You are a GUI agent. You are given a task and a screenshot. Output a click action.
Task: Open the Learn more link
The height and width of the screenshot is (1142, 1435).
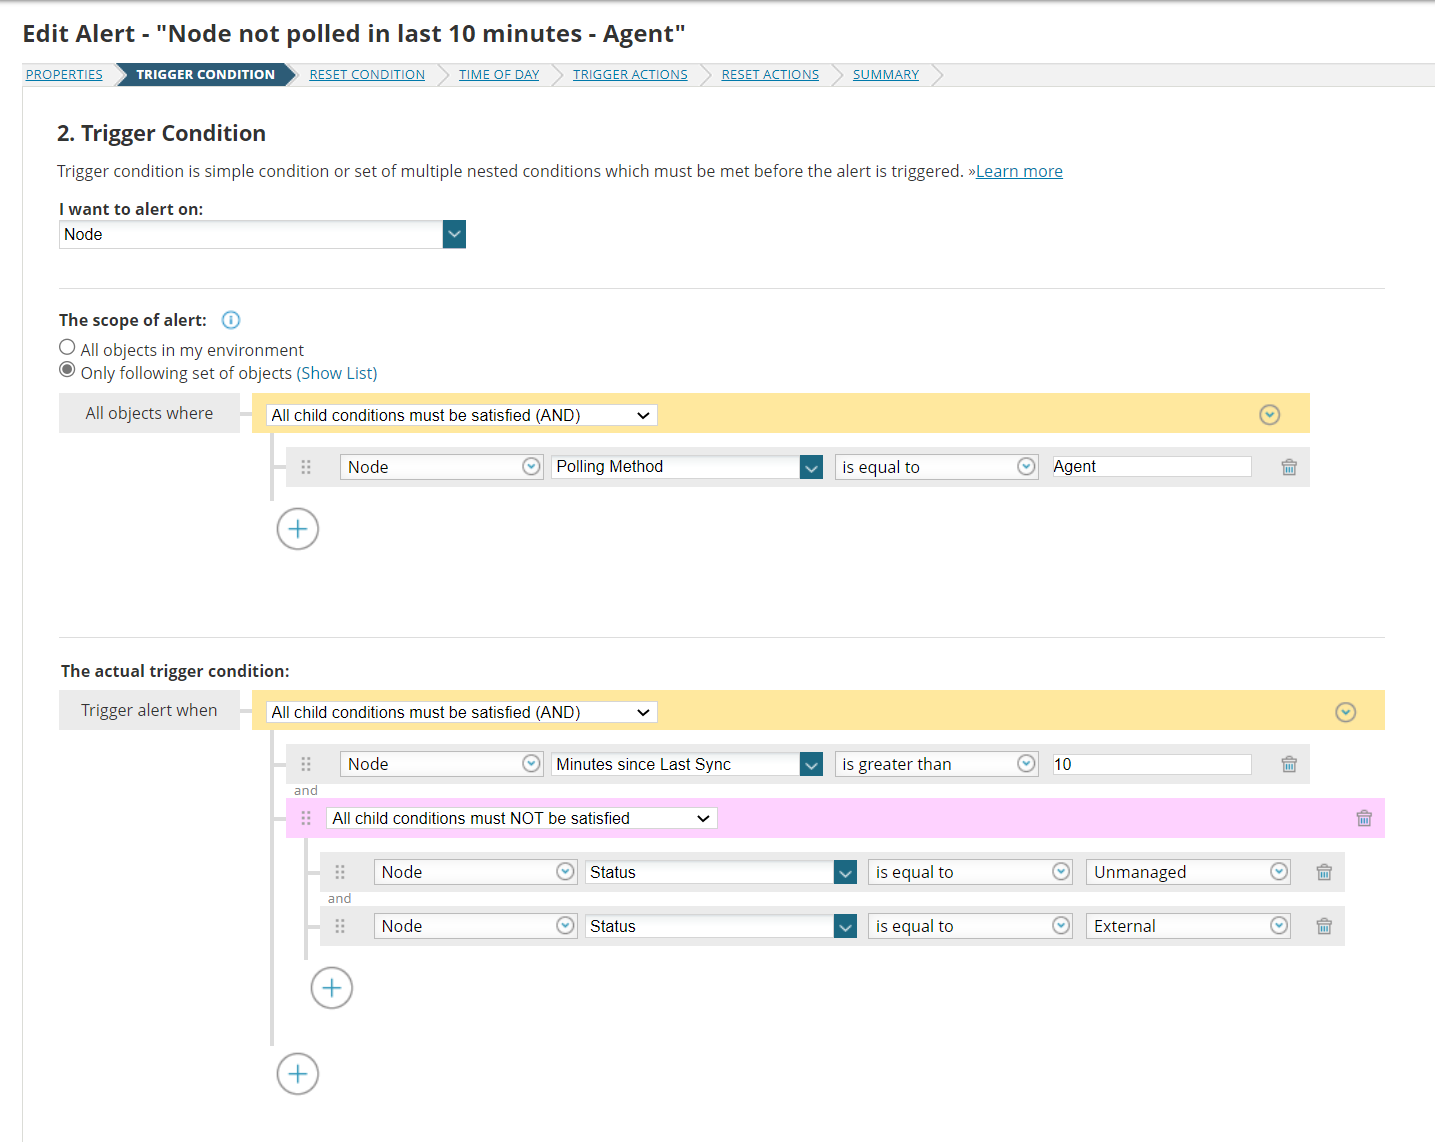click(x=1019, y=171)
